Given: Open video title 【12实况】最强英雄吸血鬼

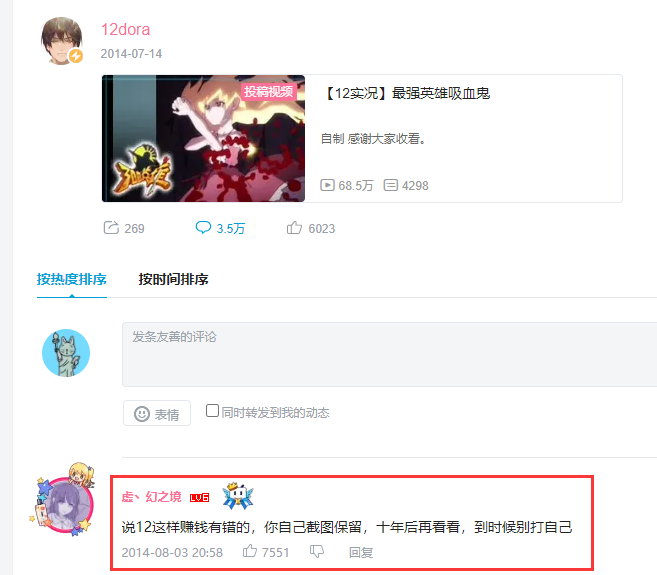Looking at the screenshot, I should 406,93.
